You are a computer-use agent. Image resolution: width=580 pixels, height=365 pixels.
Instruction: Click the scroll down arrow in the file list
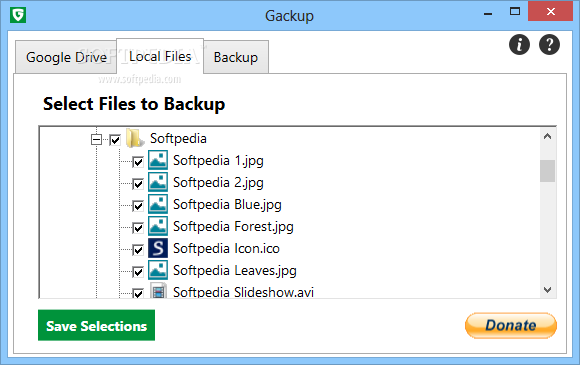547,290
